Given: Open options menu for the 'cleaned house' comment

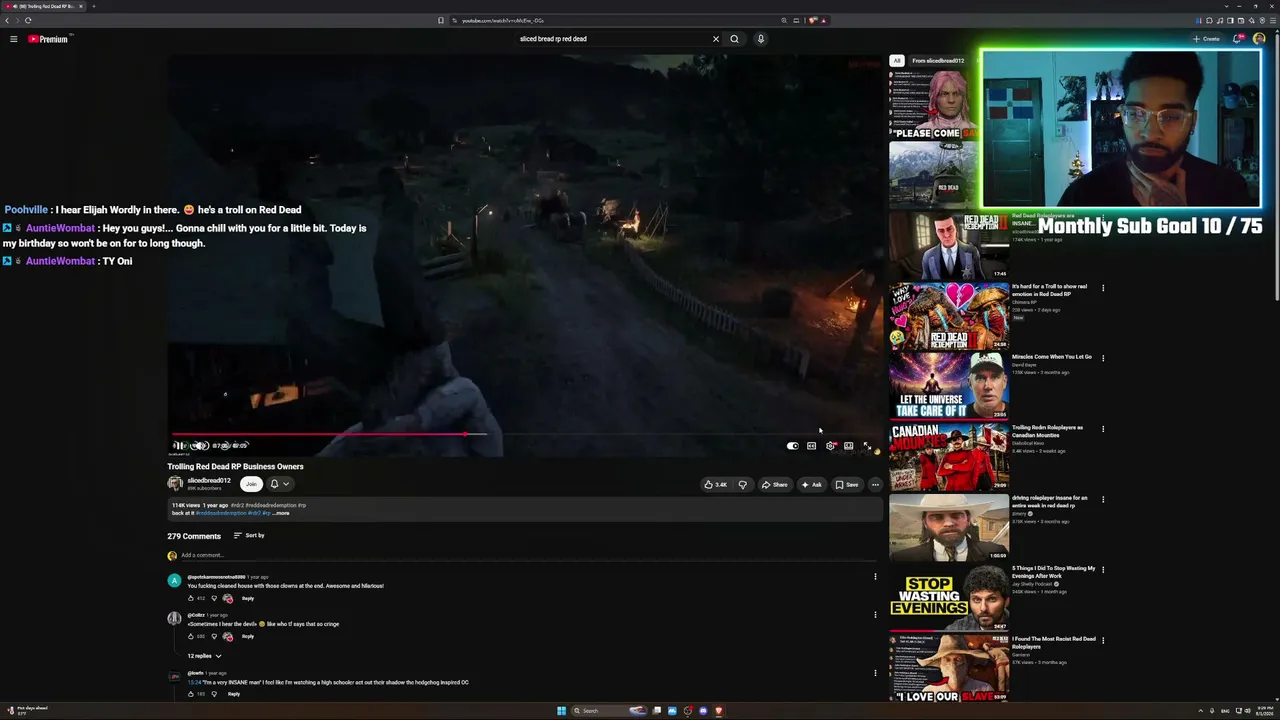Looking at the screenshot, I should 875,577.
